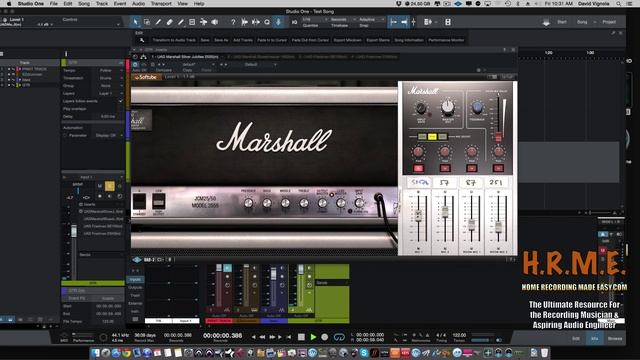This screenshot has width=640, height=360.
Task: Select the Arrow tool in toolbar
Action: tap(136, 22)
